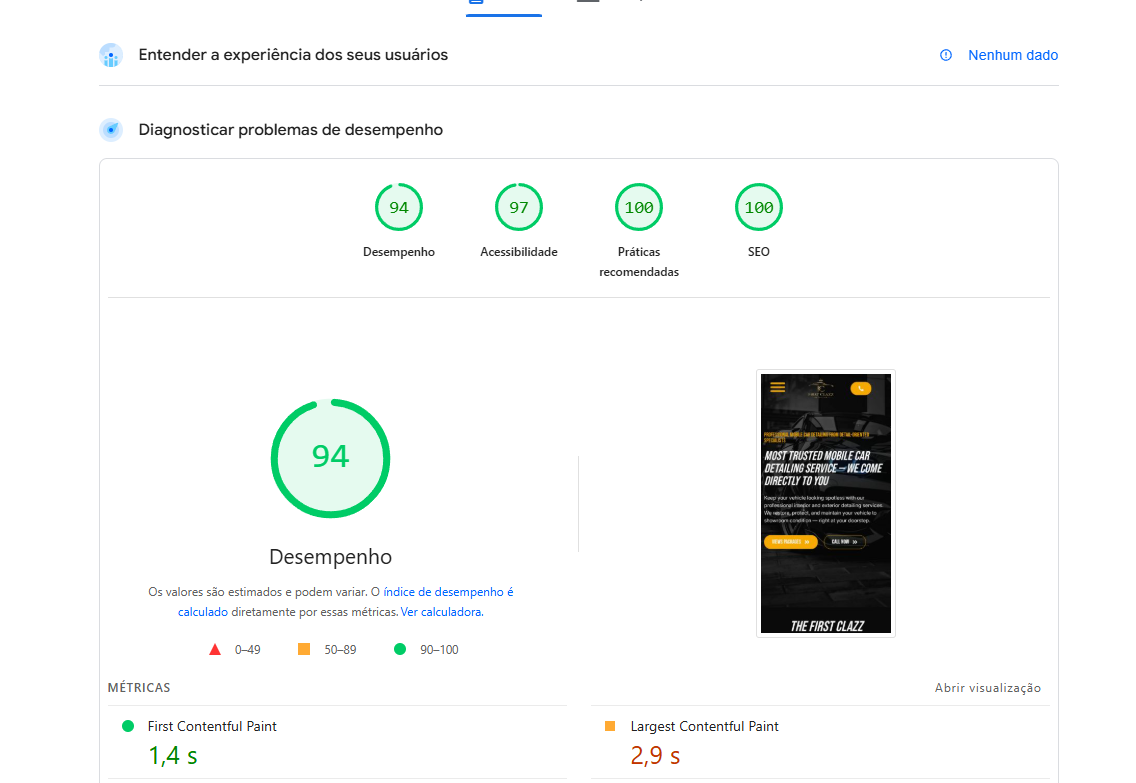Click the yellow phone button in the site preview

pos(860,388)
